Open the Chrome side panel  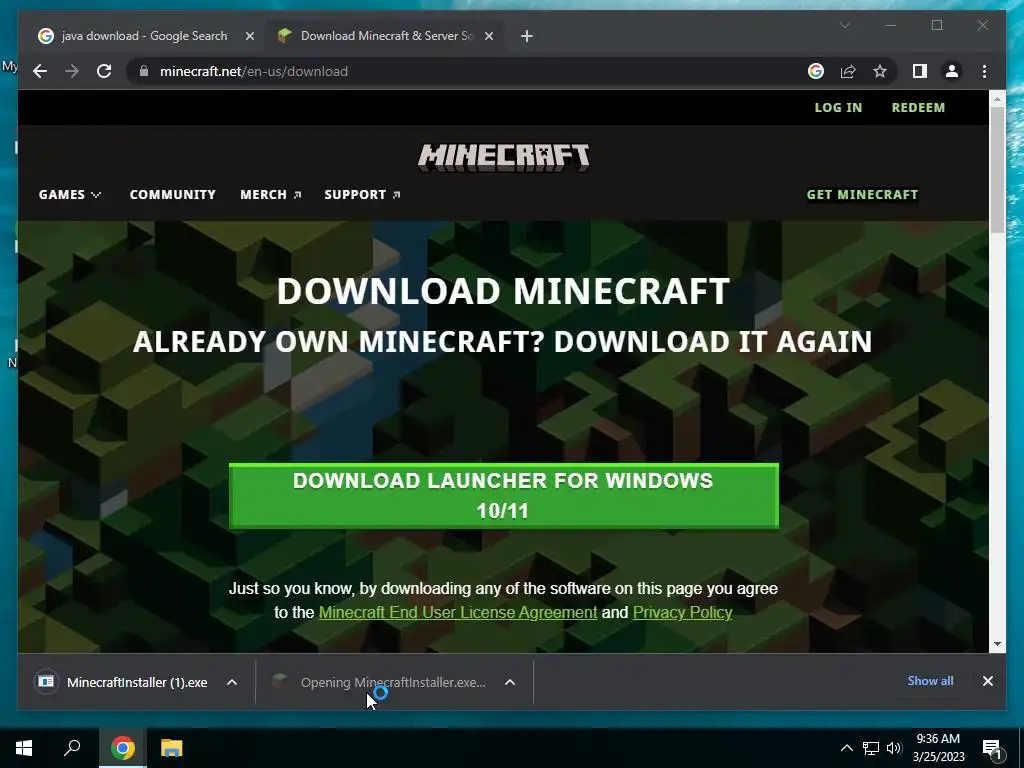click(x=920, y=71)
